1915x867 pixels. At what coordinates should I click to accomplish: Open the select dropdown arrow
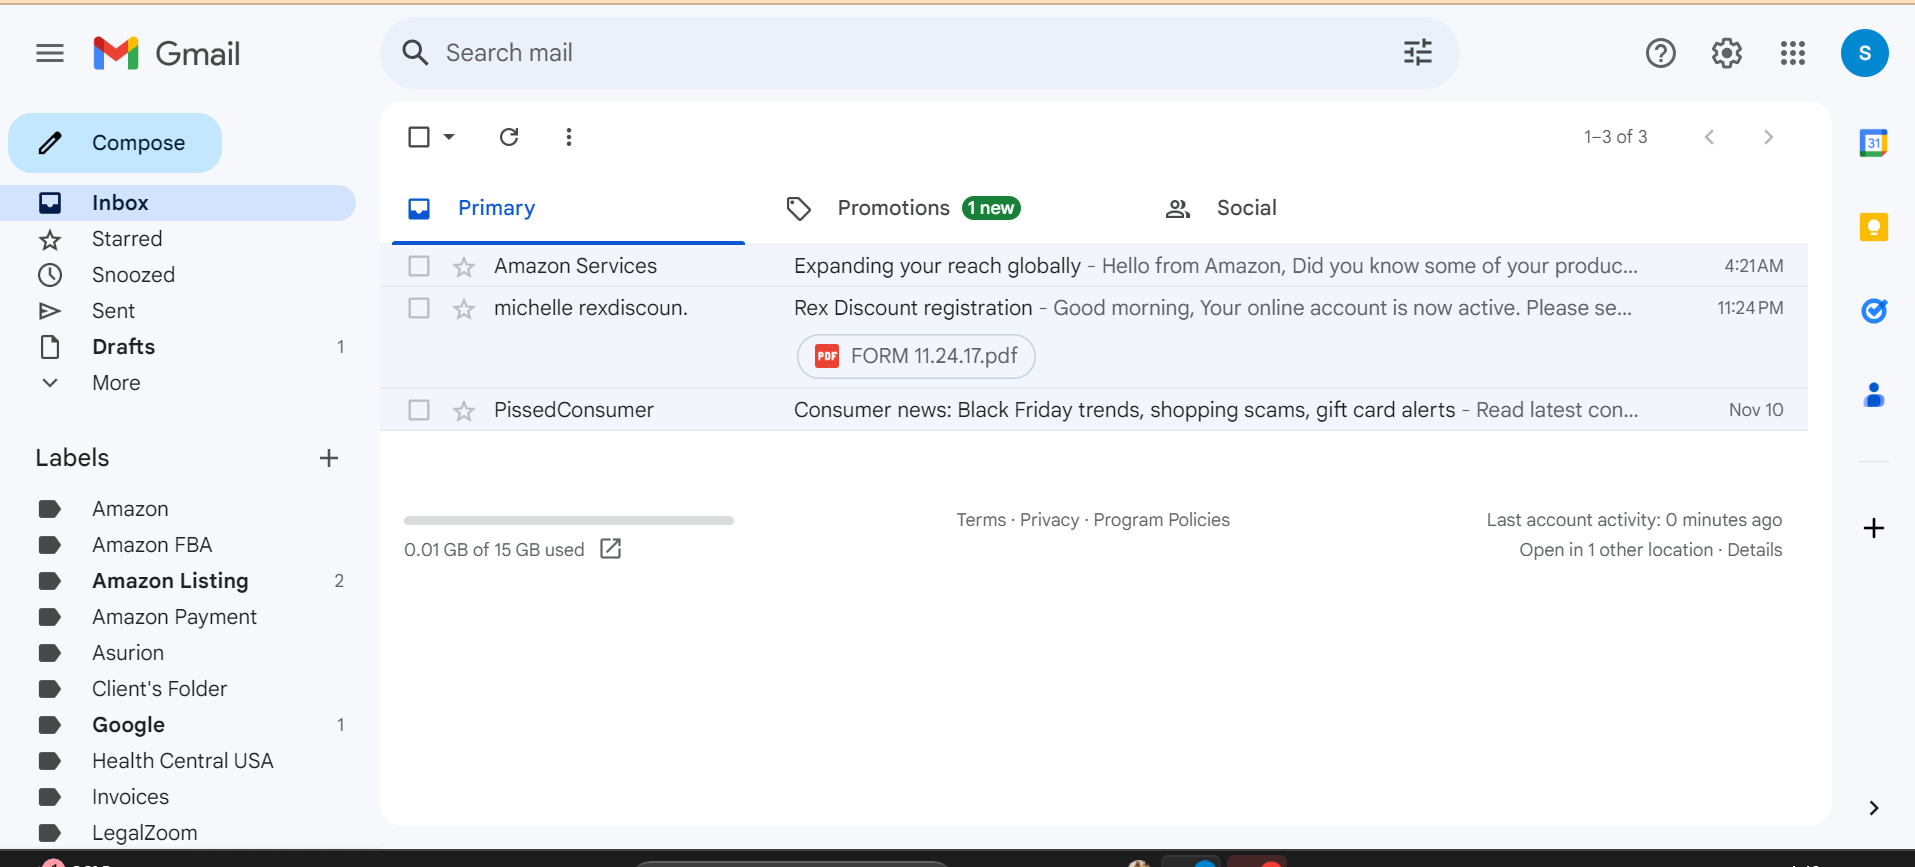[449, 137]
